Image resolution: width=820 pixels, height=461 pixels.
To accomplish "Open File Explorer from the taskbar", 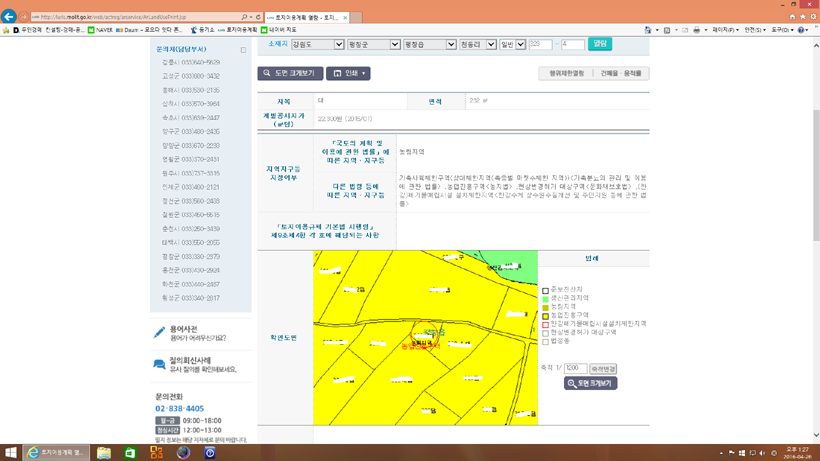I will [104, 453].
